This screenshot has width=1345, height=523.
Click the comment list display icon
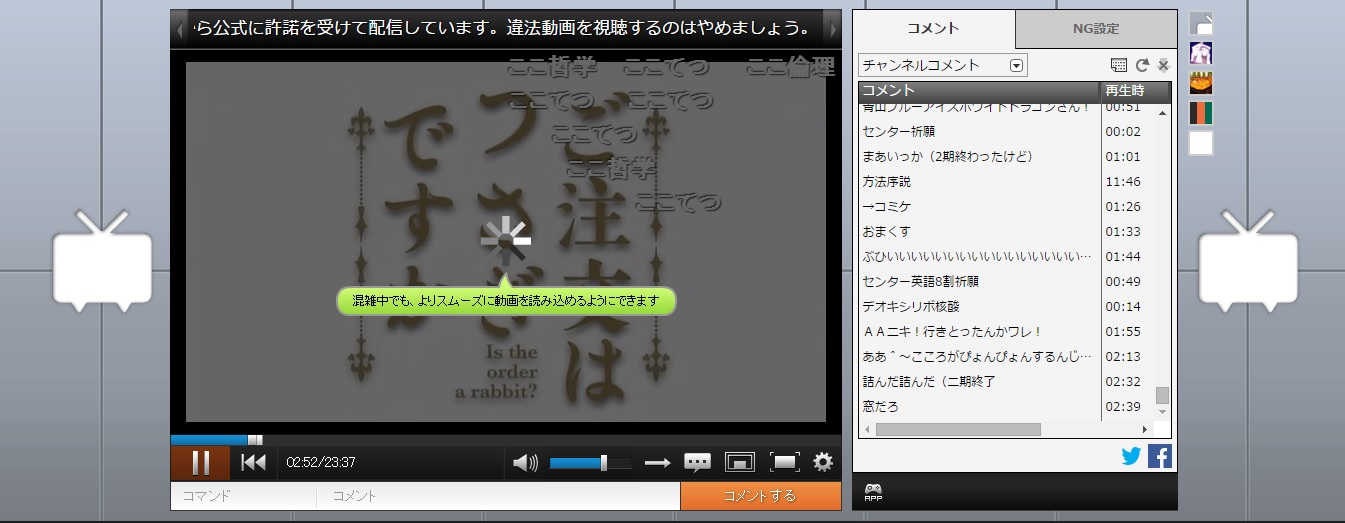[1119, 65]
